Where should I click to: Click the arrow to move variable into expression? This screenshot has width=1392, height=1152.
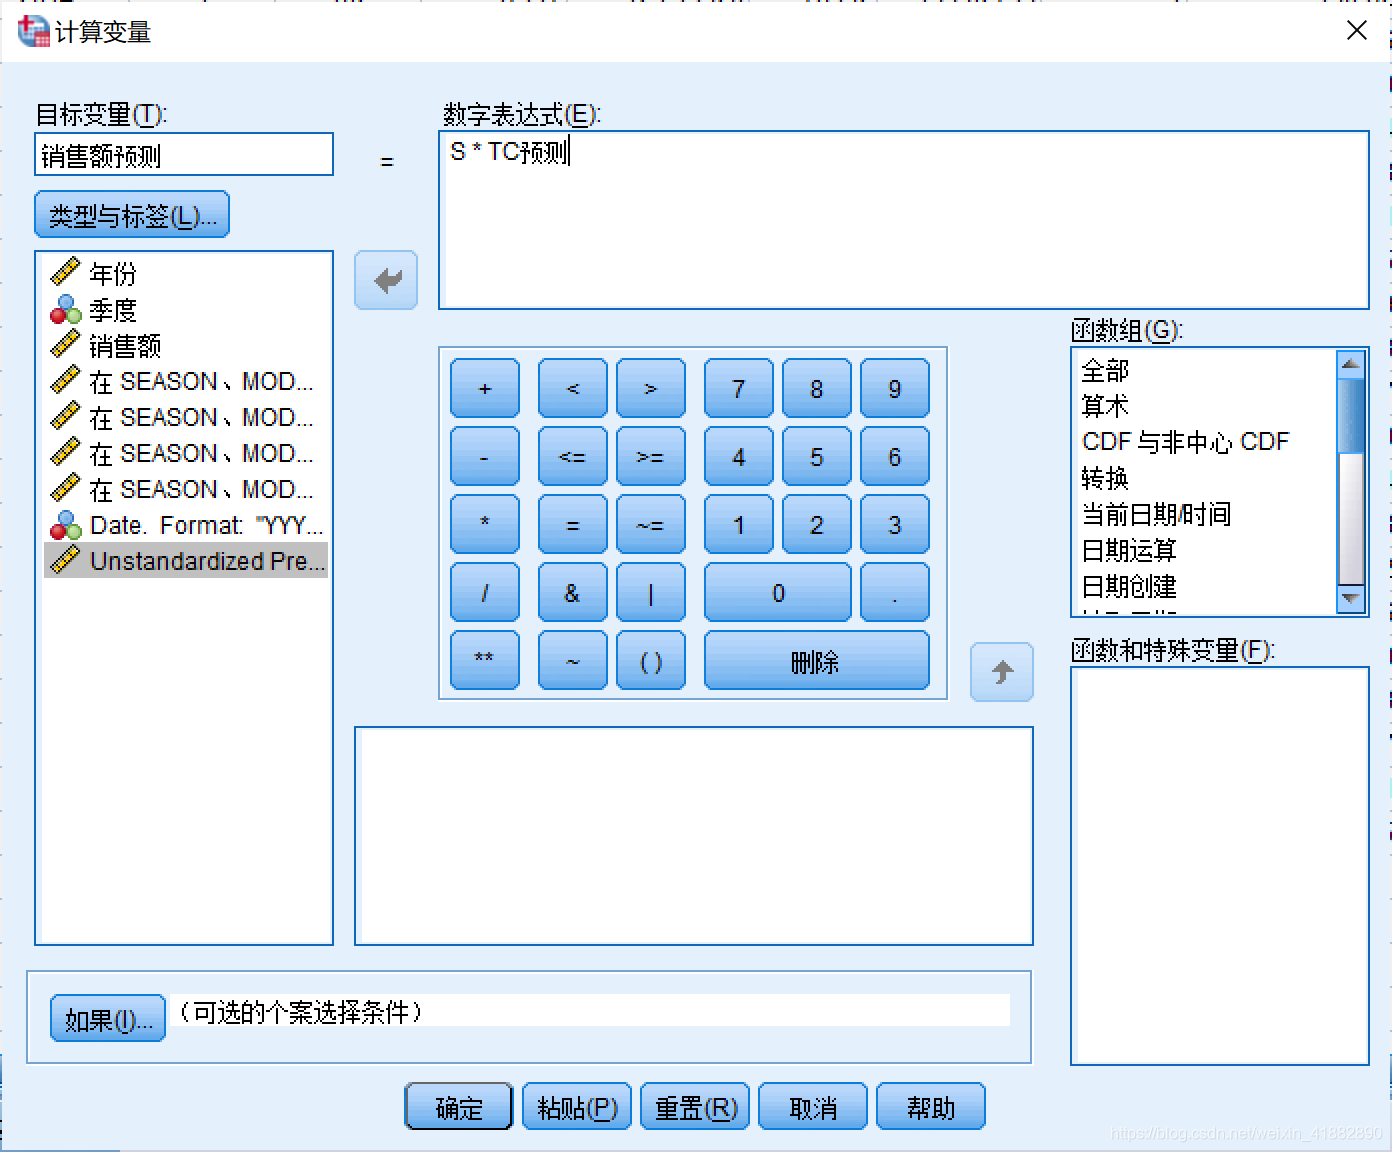385,280
